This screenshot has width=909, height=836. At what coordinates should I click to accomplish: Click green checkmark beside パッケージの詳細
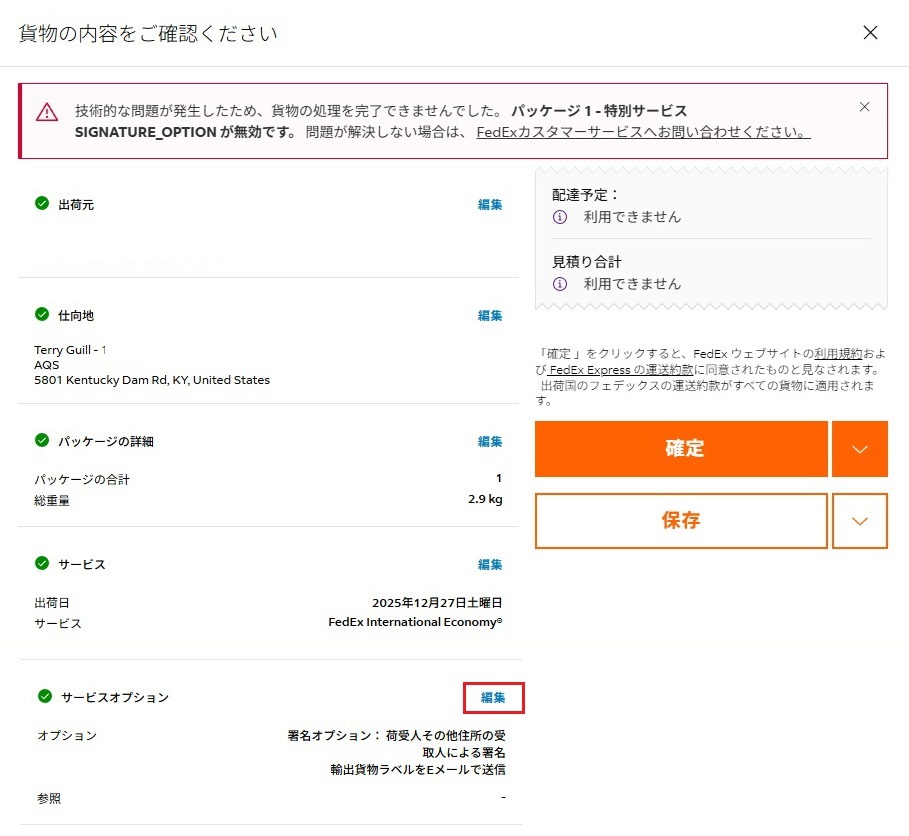(42, 440)
